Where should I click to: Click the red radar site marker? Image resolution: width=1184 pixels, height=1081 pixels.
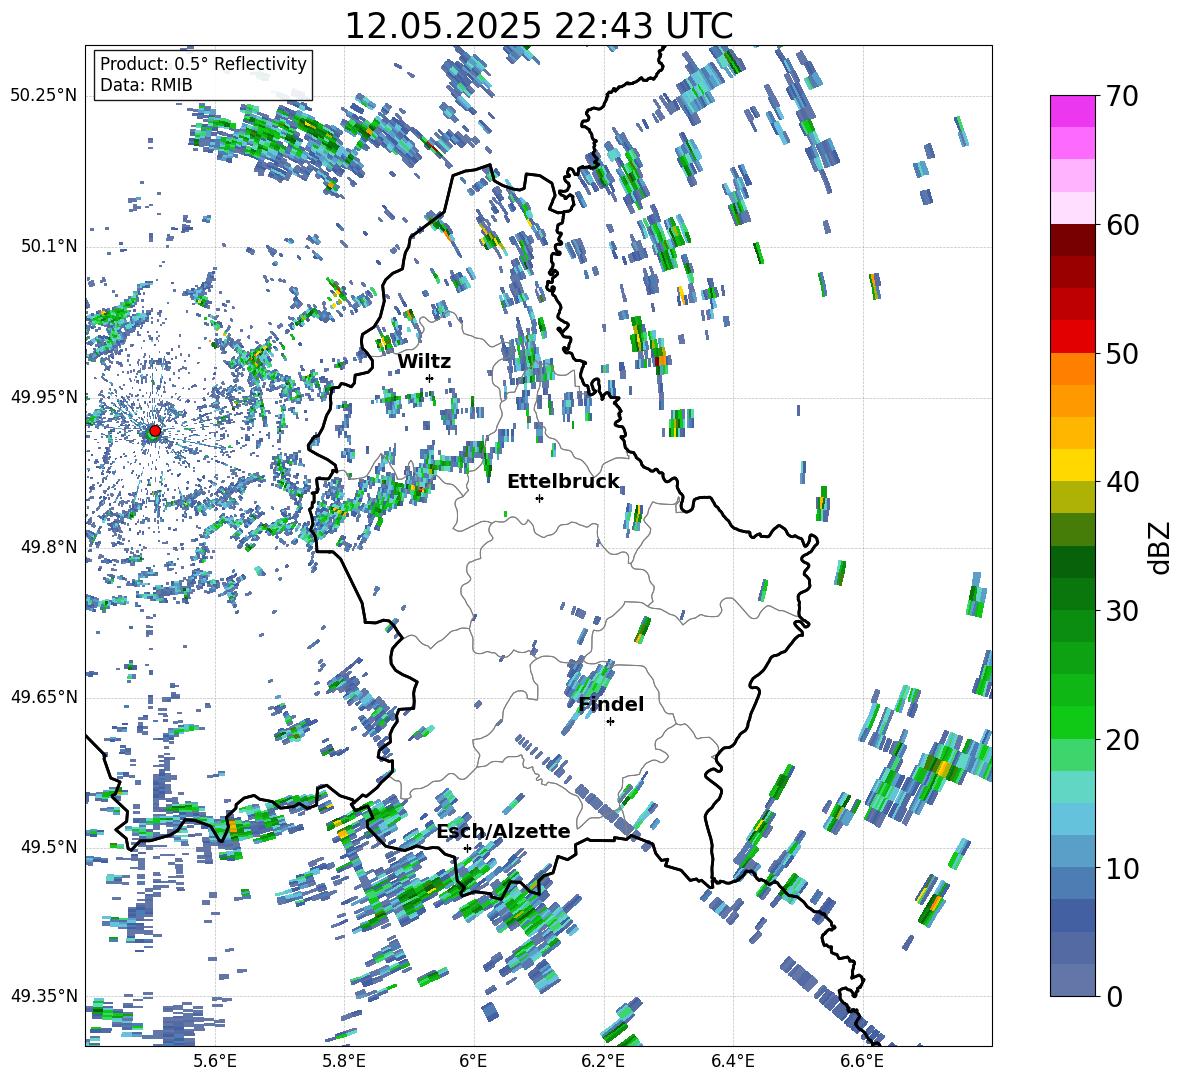pos(155,430)
